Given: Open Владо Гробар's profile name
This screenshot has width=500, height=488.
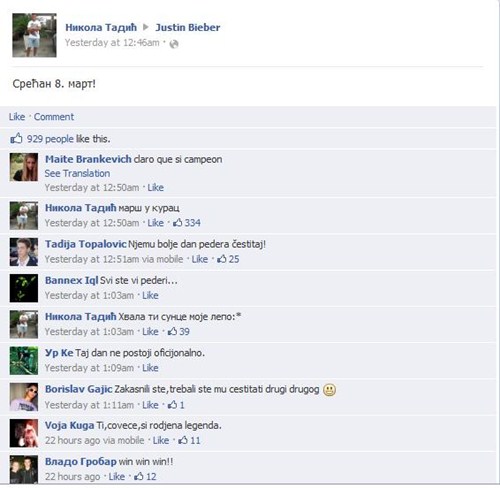Looking at the screenshot, I should click(x=81, y=462).
